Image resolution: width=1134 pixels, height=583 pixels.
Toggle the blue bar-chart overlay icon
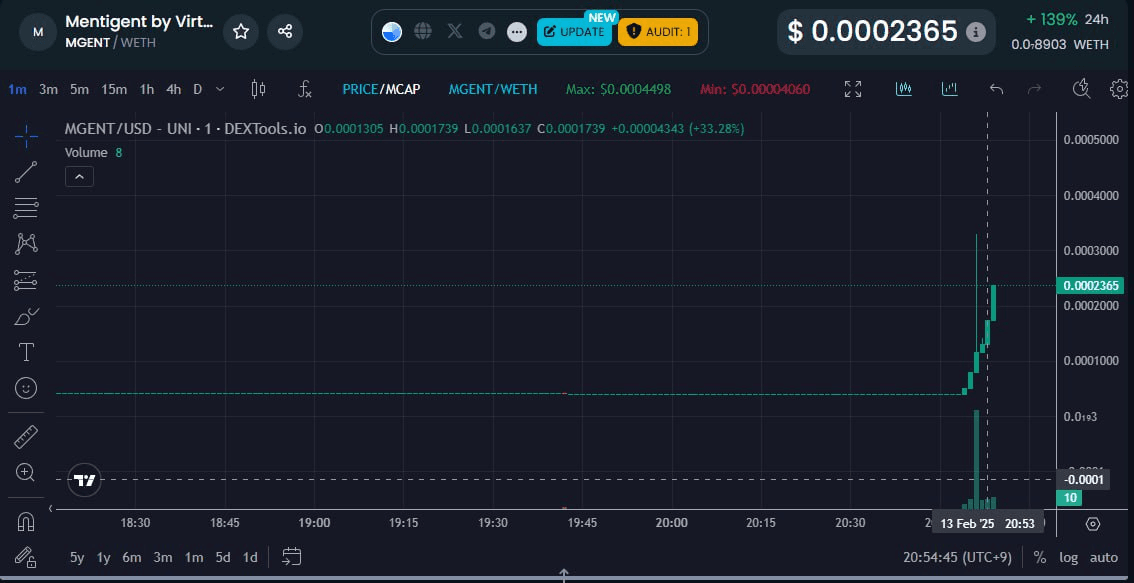click(x=950, y=89)
